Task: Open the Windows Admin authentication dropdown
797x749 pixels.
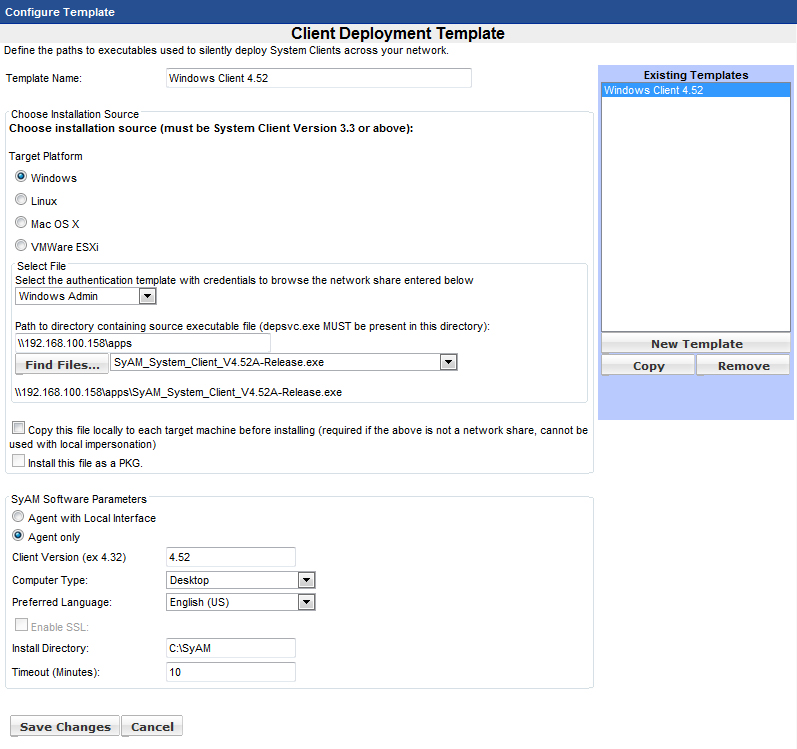Action: point(86,296)
